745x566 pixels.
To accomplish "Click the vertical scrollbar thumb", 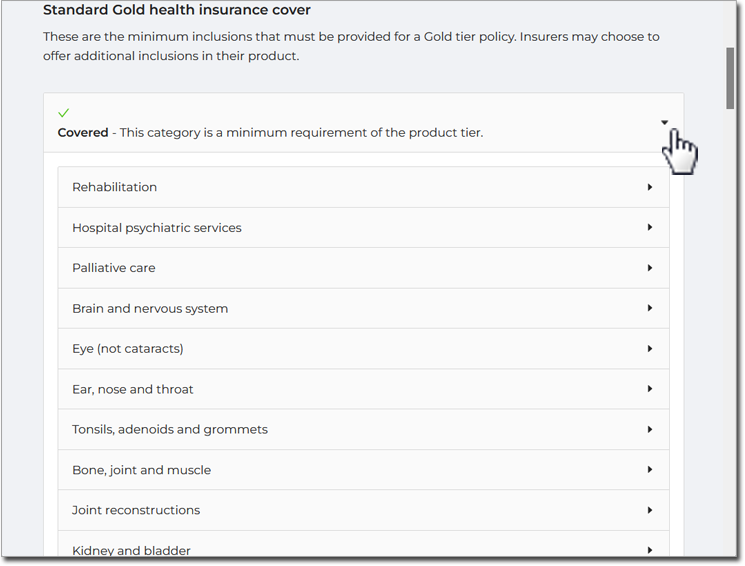I will 730,78.
